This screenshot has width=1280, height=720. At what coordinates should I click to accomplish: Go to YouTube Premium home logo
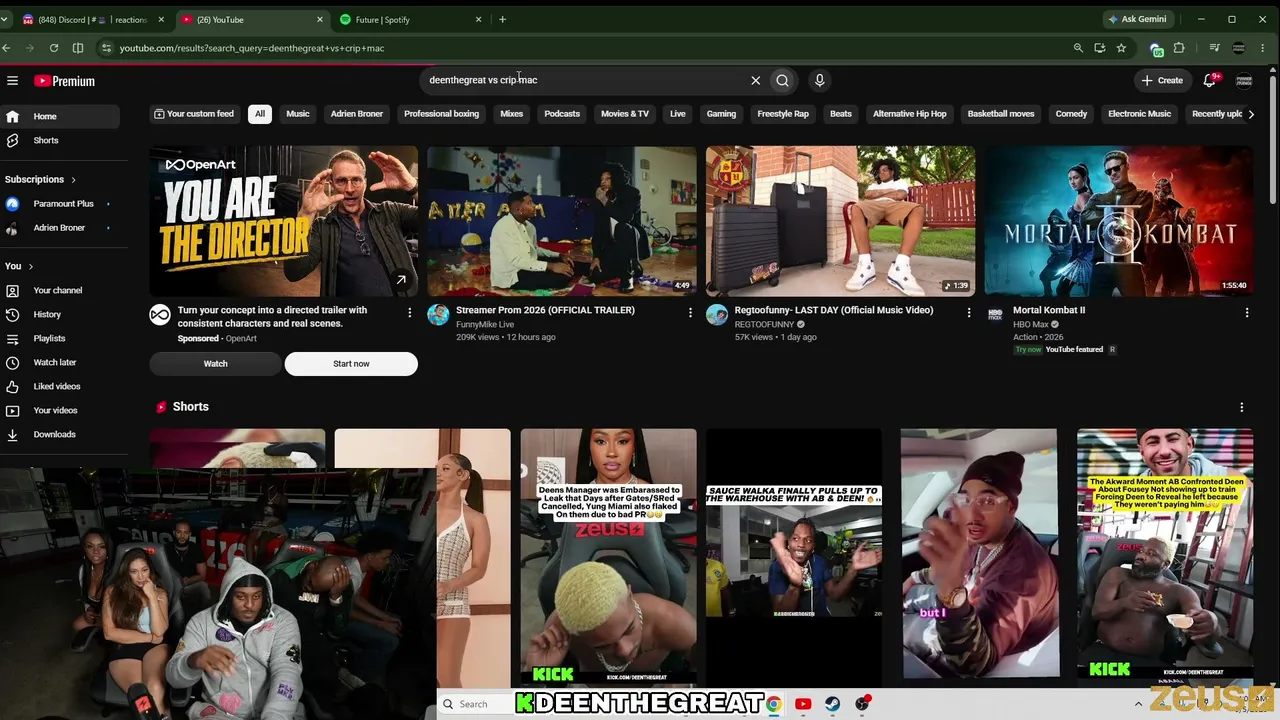pos(64,81)
